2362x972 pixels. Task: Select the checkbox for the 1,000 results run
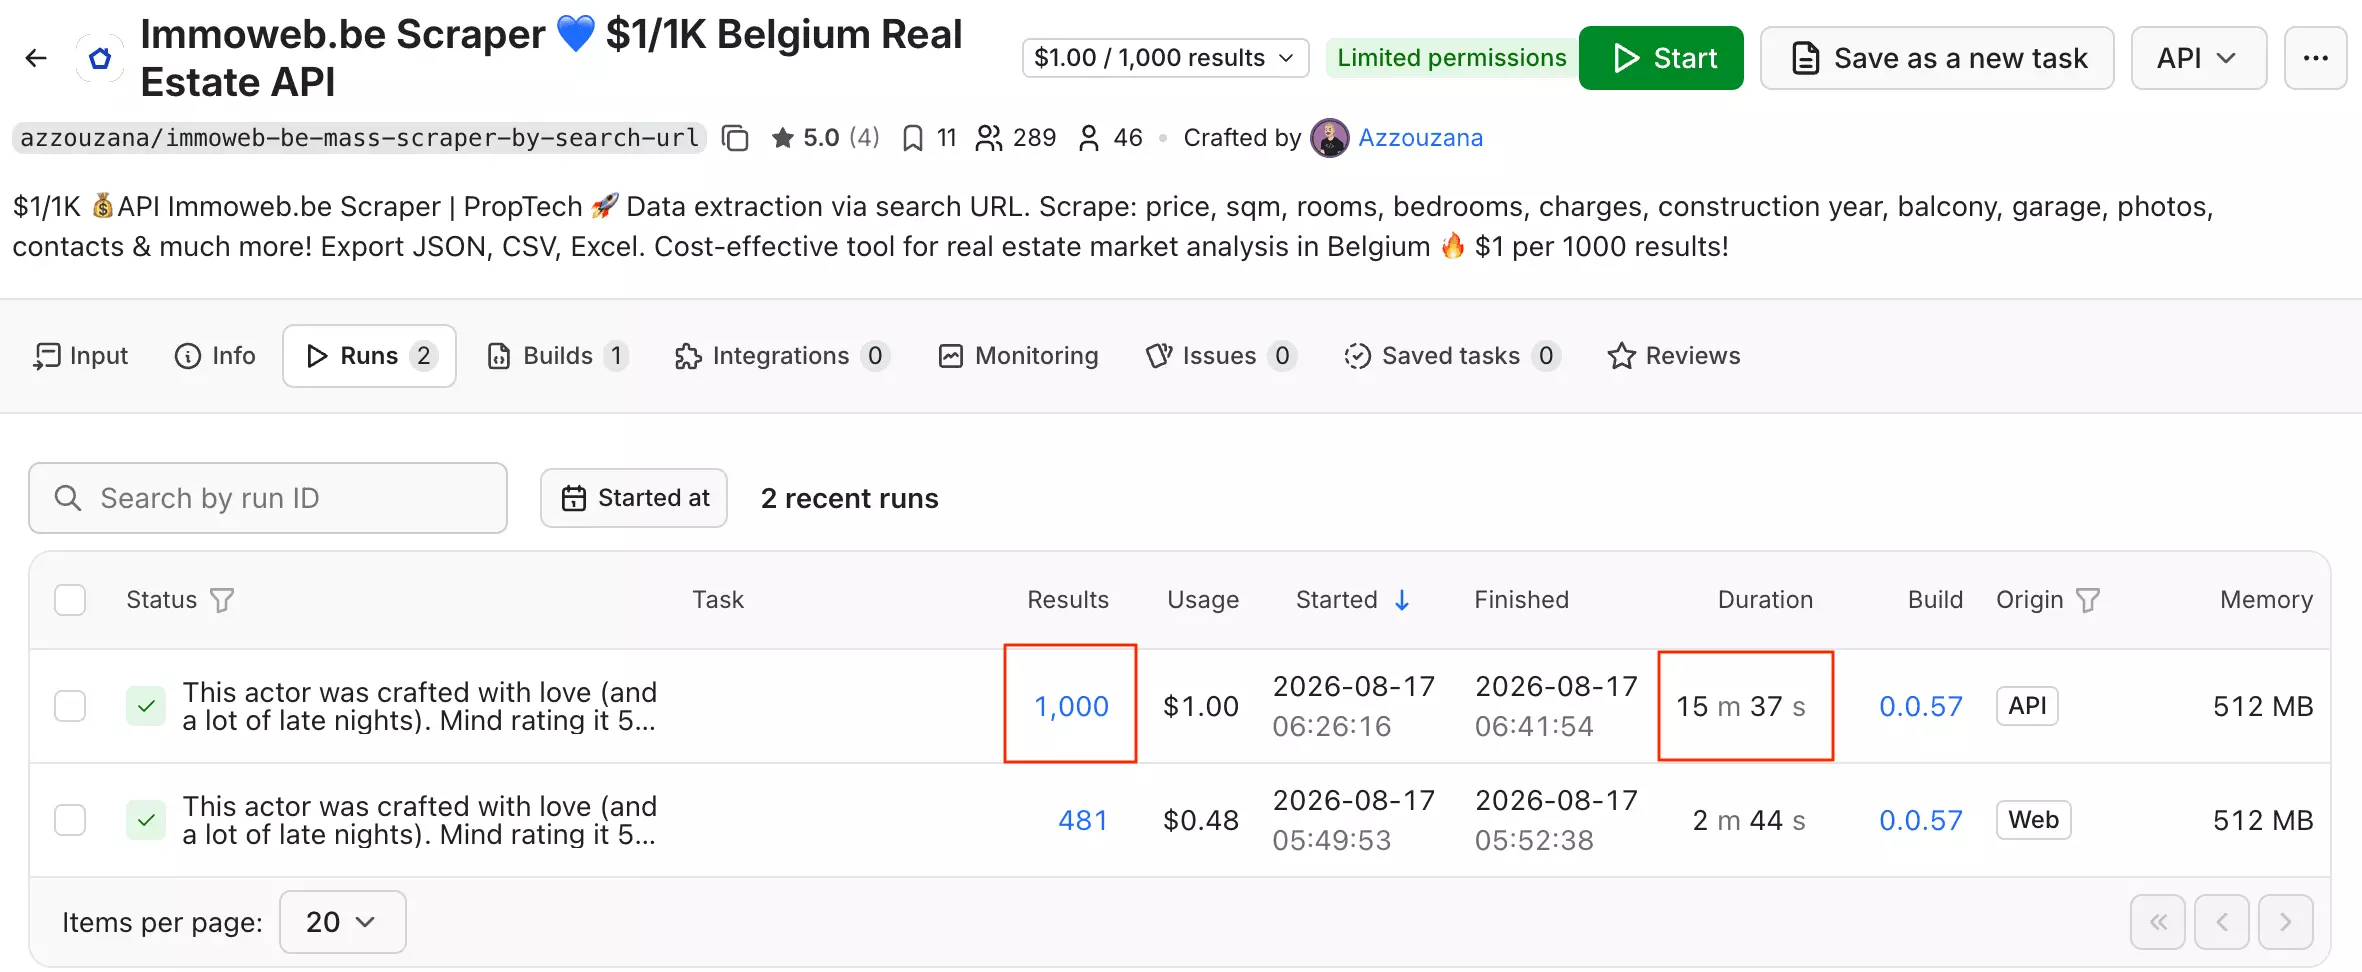(70, 706)
